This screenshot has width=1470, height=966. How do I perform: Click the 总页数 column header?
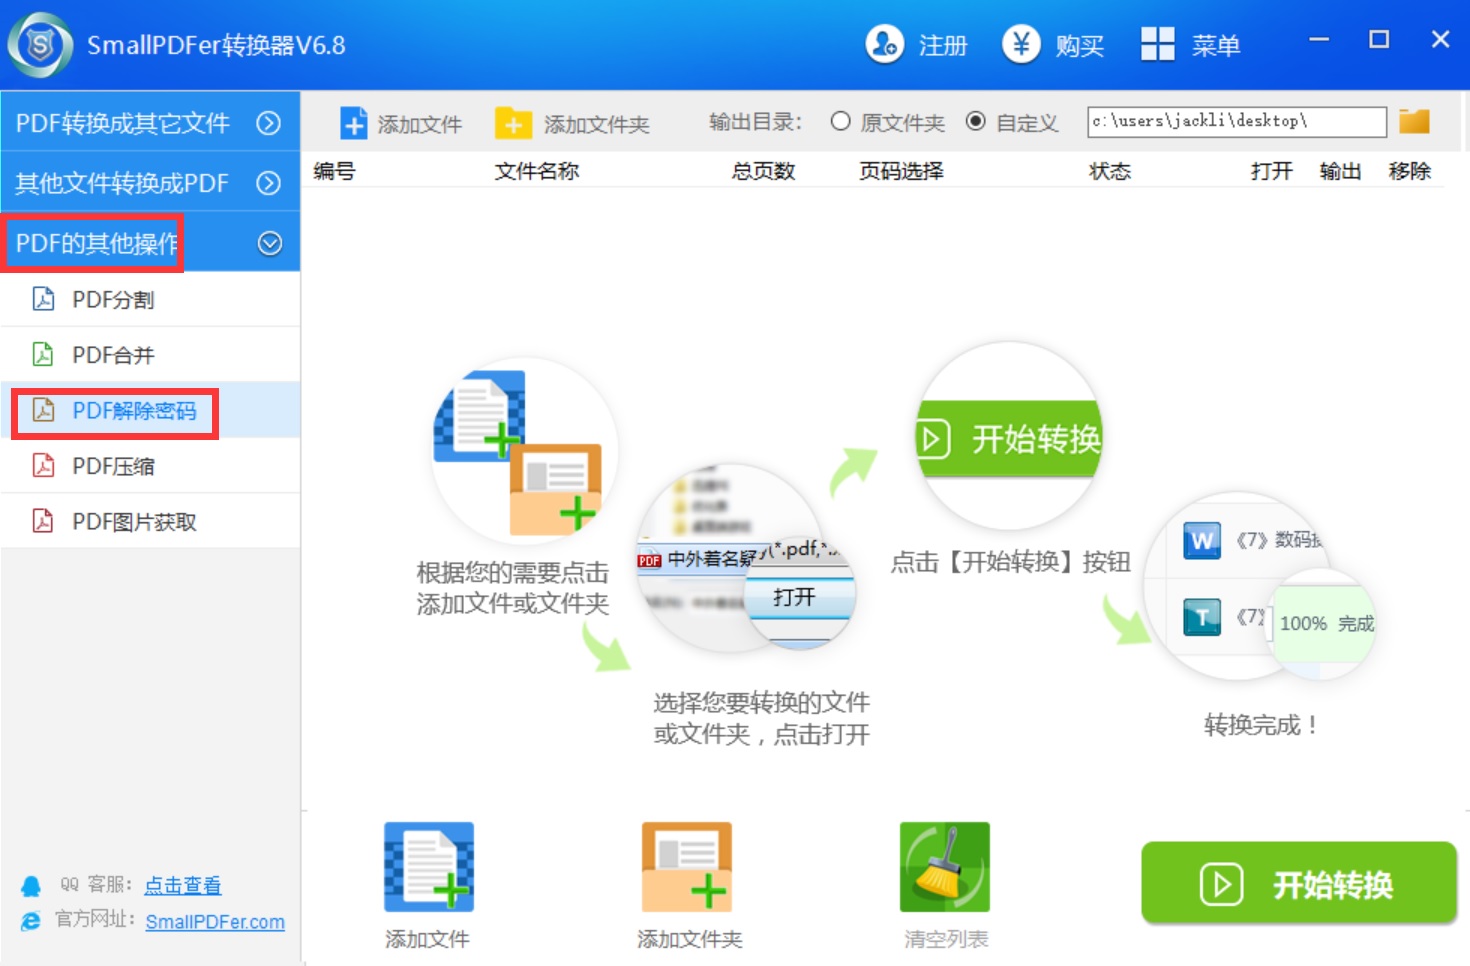tap(763, 171)
